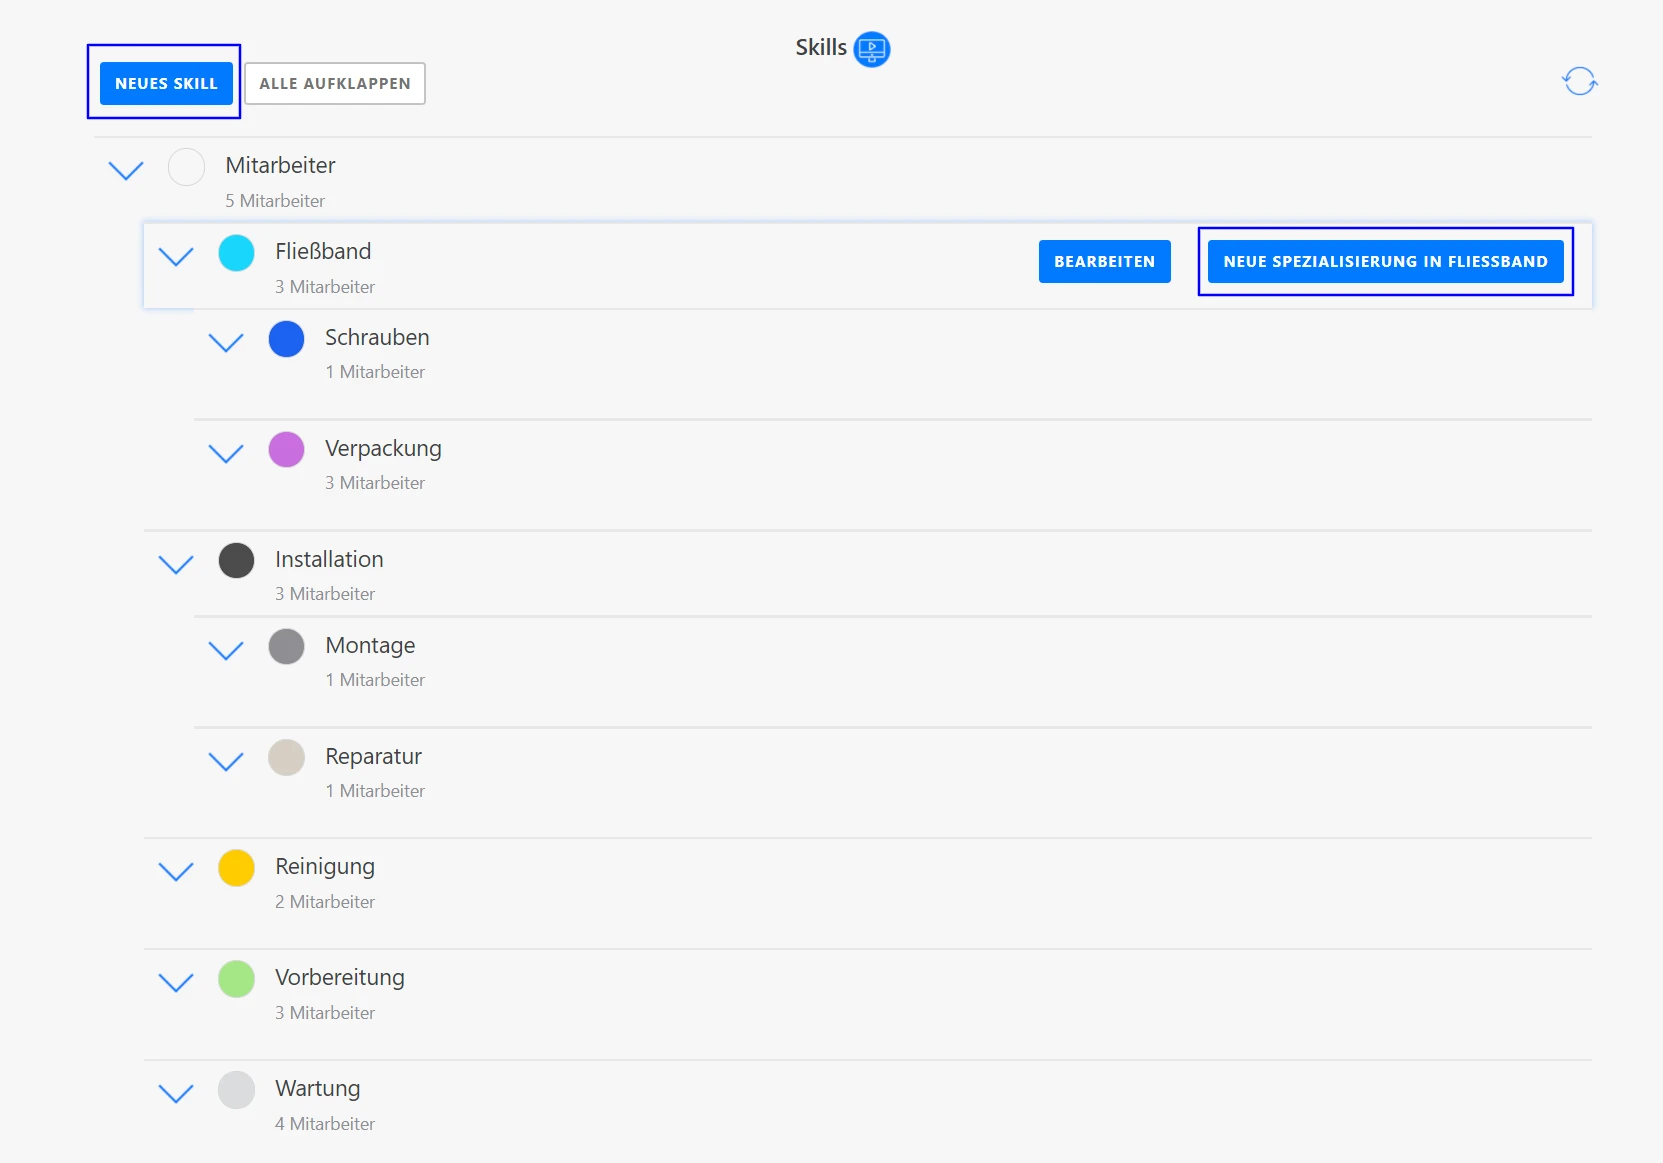The height and width of the screenshot is (1163, 1663).
Task: Click the New Skill button
Action: [166, 84]
